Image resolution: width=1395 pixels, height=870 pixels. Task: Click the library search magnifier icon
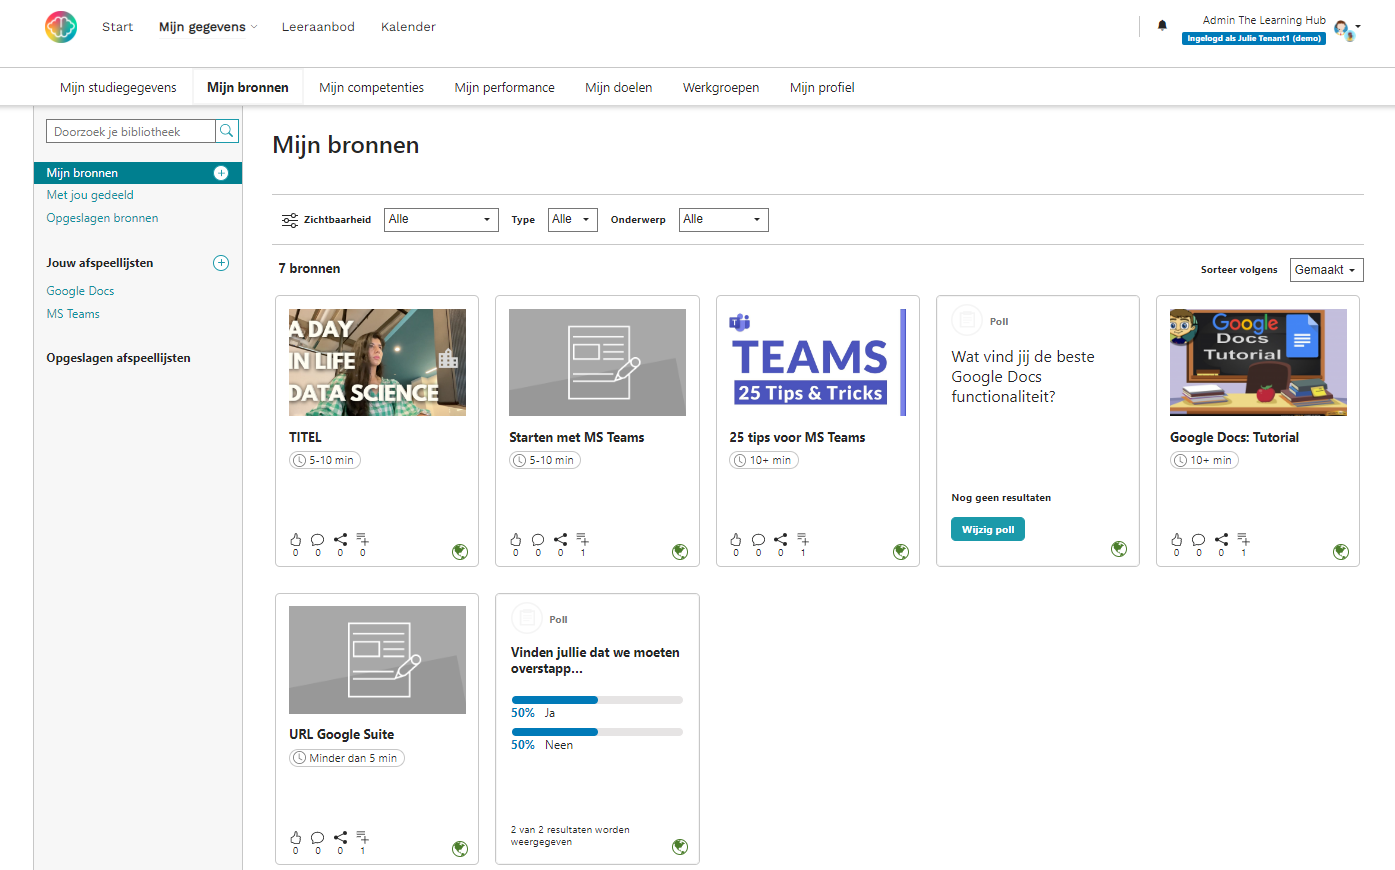[x=227, y=131]
